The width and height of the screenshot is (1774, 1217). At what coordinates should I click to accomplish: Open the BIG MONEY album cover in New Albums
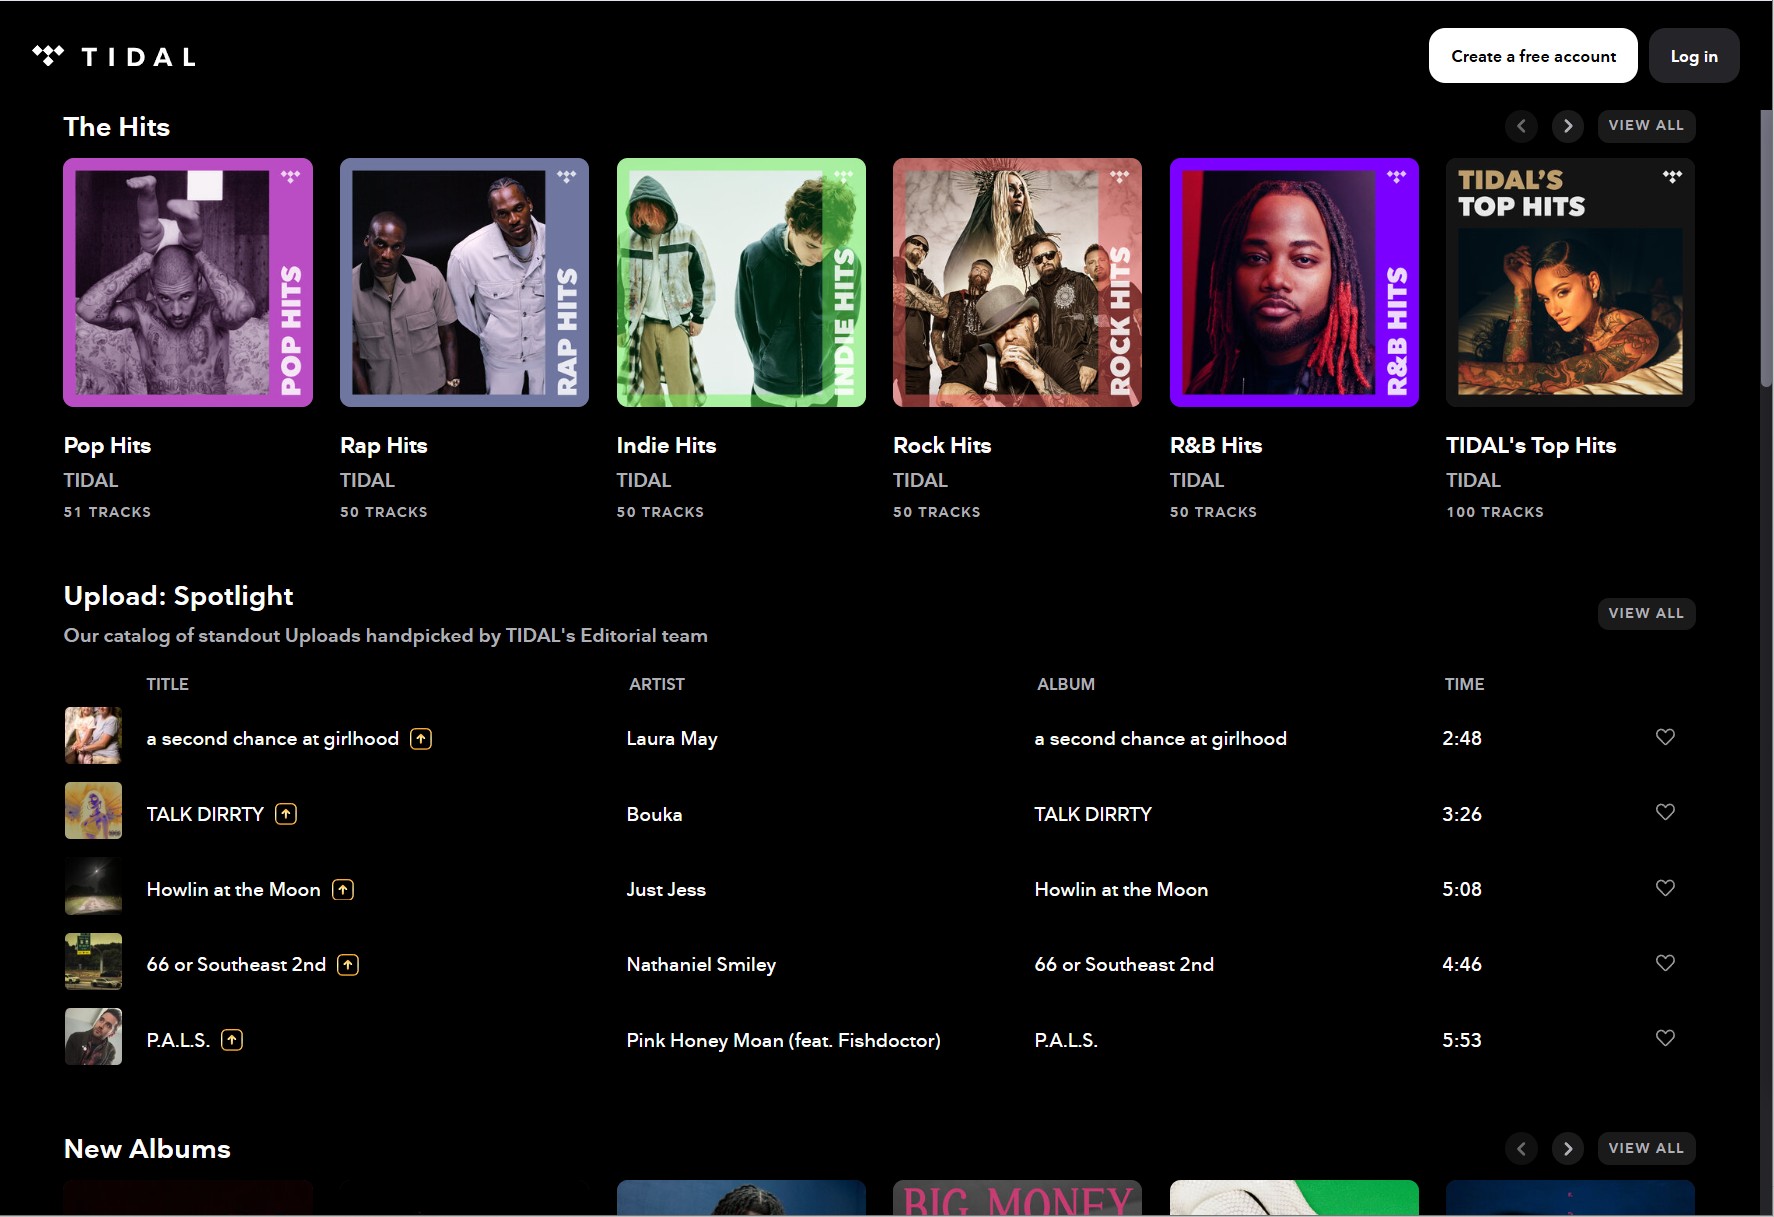coord(1017,1198)
